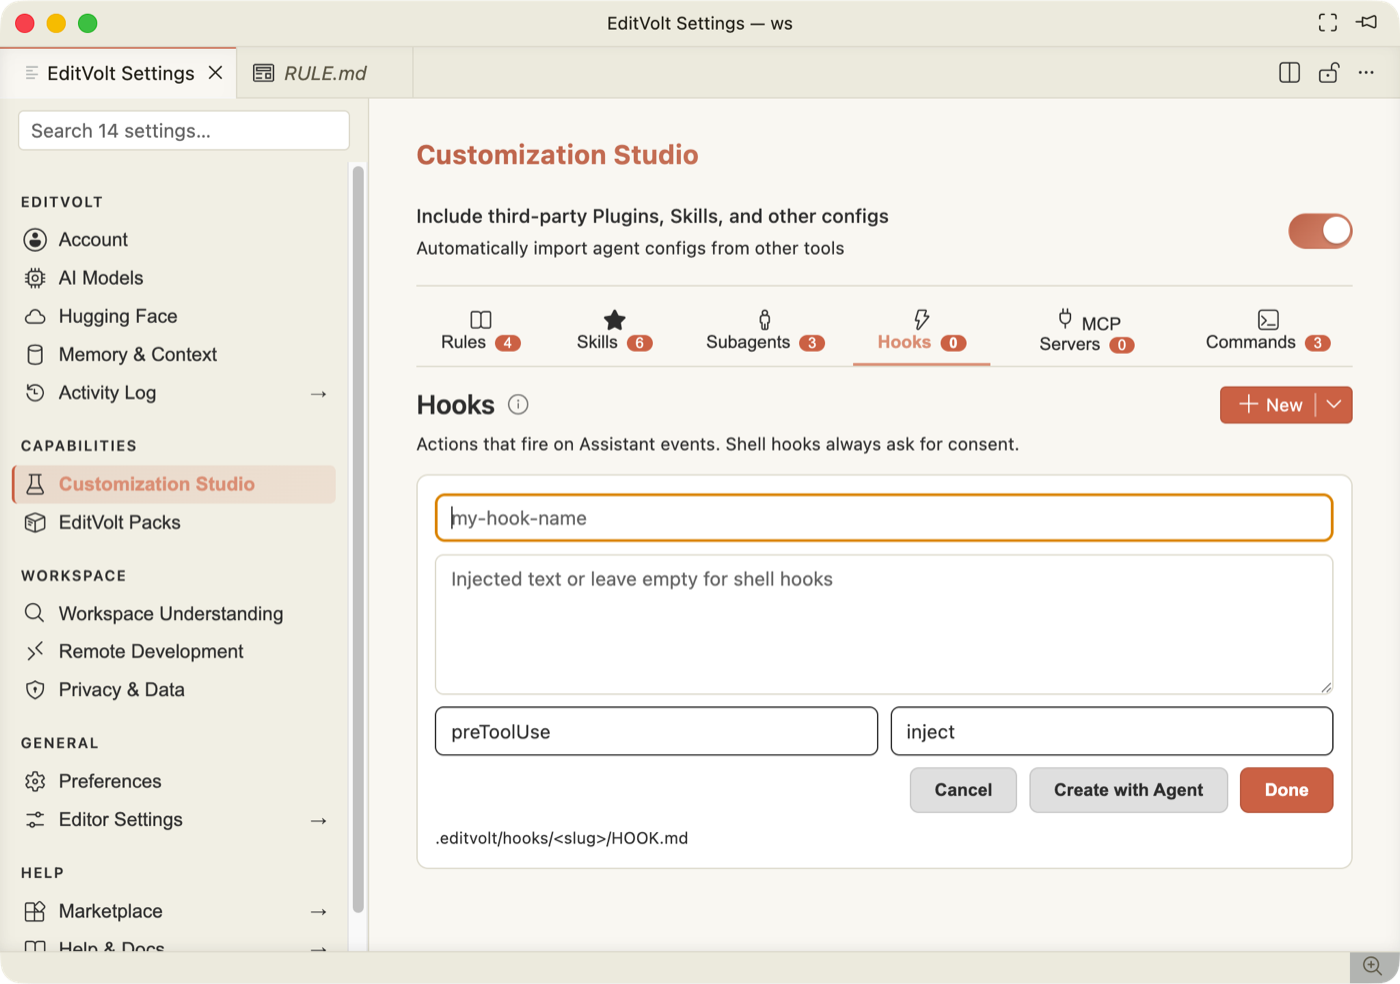
Task: Click the injected text textarea
Action: pos(884,625)
